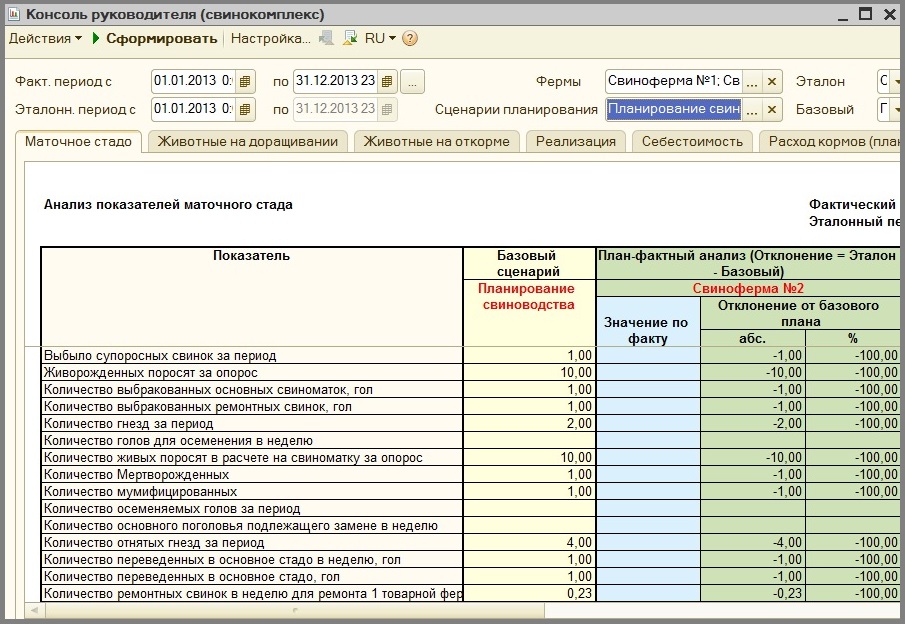Click the save settings toolbar icon
This screenshot has width=905, height=624.
click(350, 38)
